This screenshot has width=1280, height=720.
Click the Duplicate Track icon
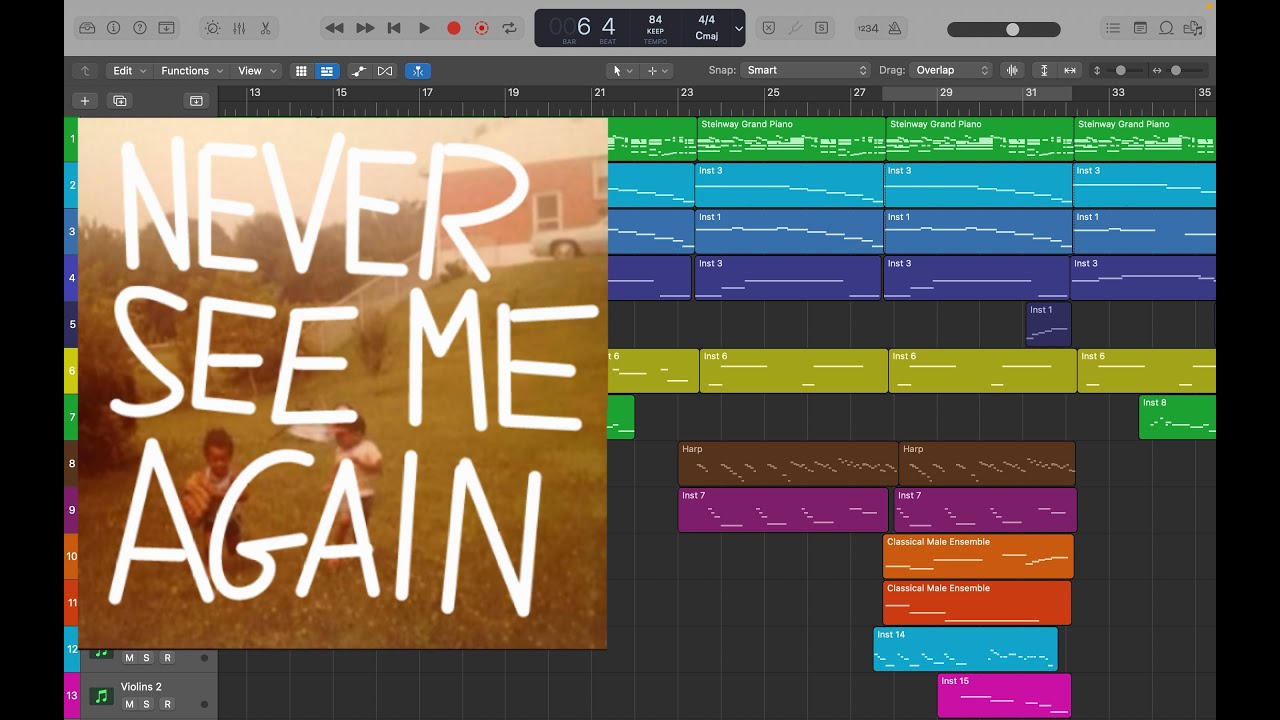[120, 101]
